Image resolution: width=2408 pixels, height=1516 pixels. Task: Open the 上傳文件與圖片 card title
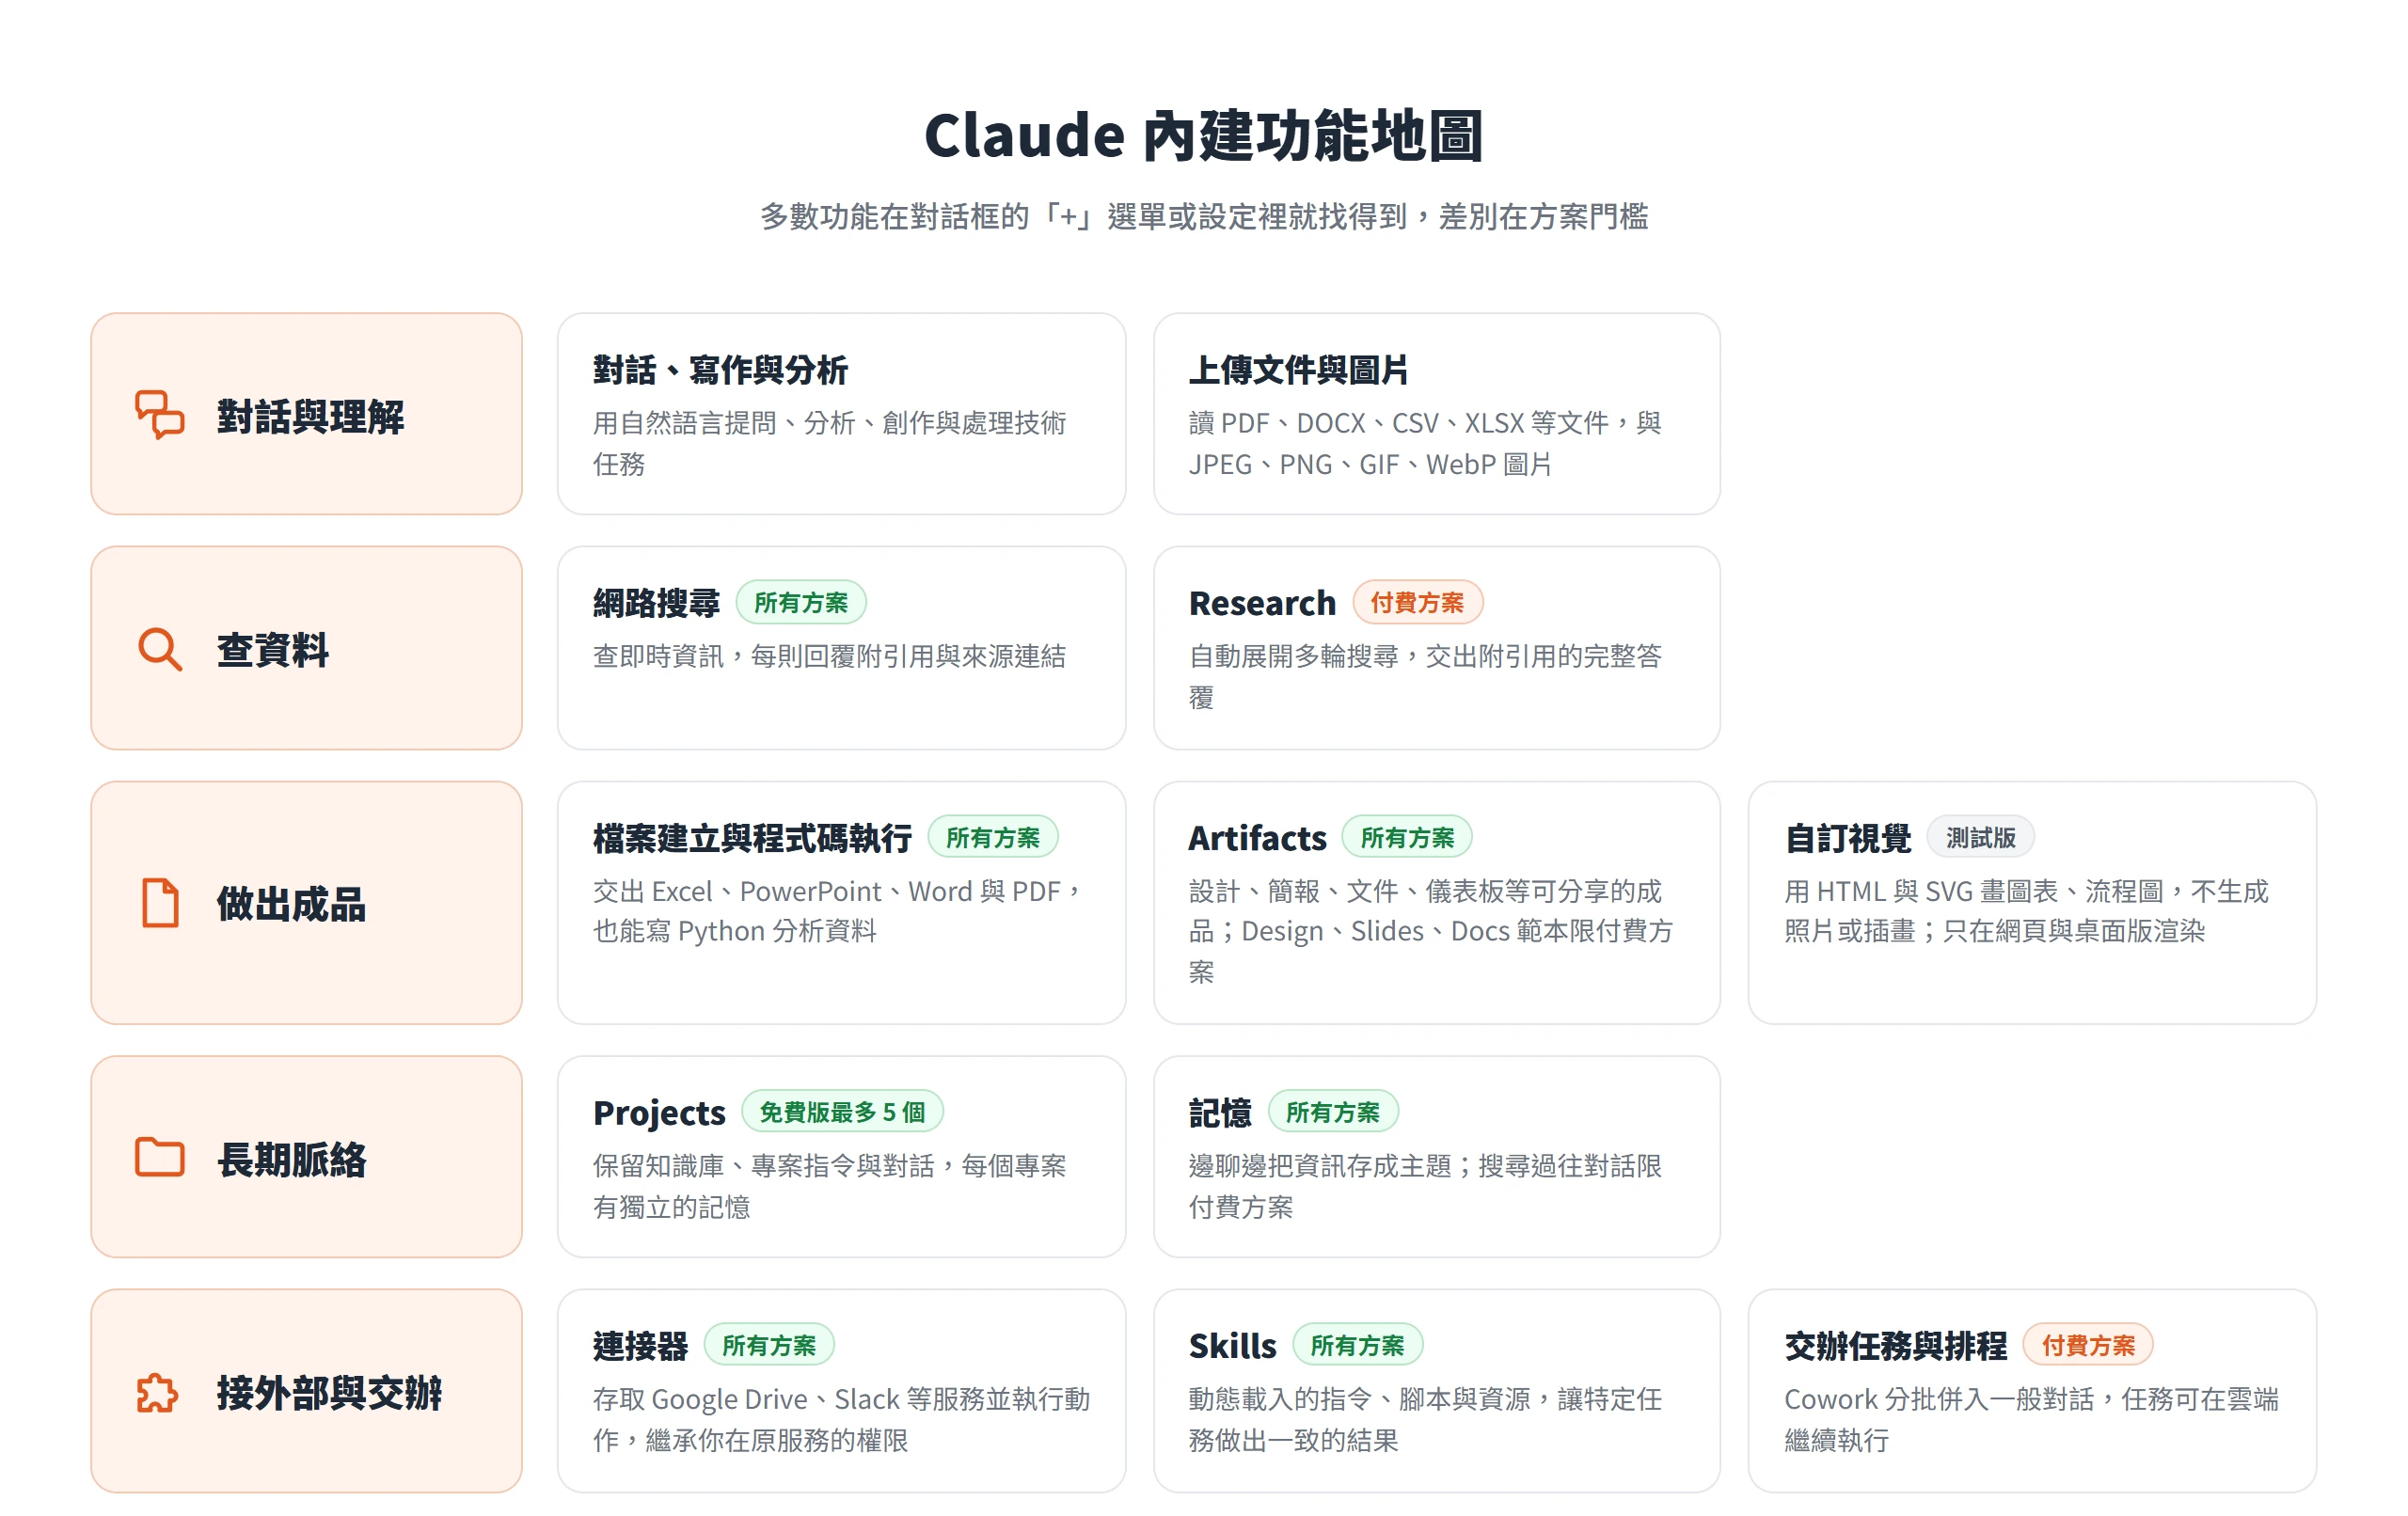pos(1298,370)
